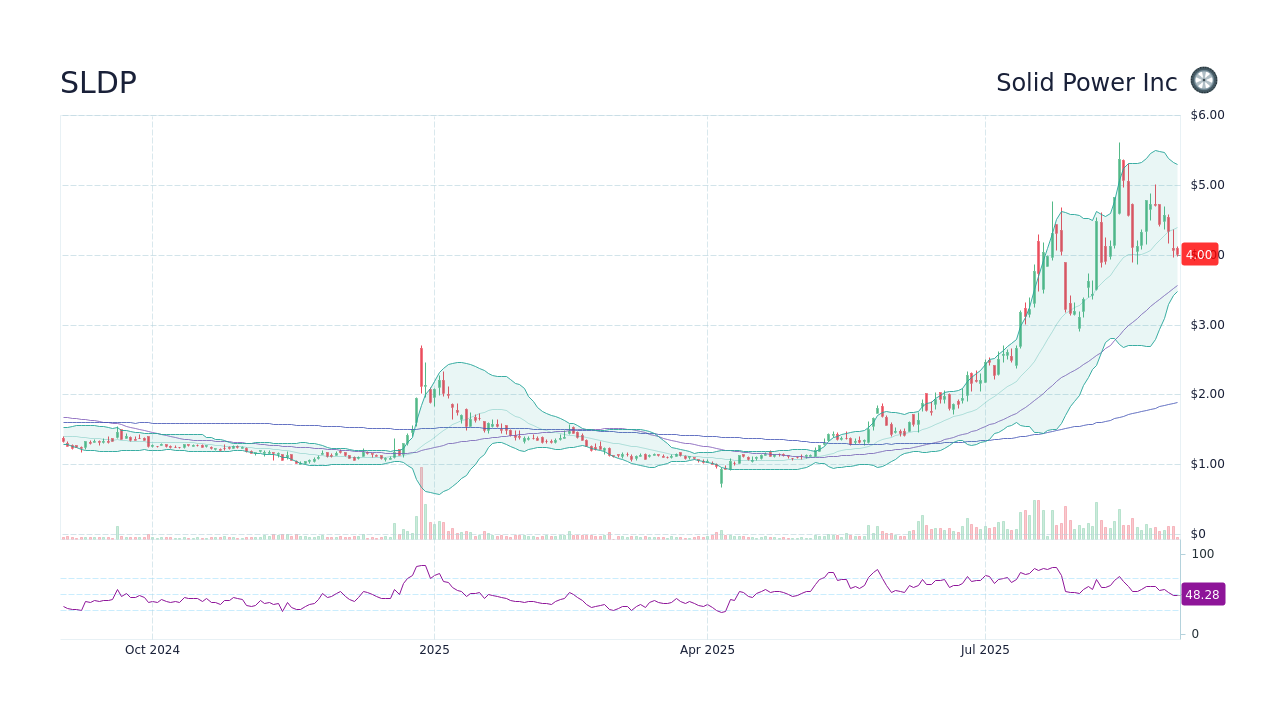Click the $0 price axis label
This screenshot has width=1280, height=720.
point(1198,534)
